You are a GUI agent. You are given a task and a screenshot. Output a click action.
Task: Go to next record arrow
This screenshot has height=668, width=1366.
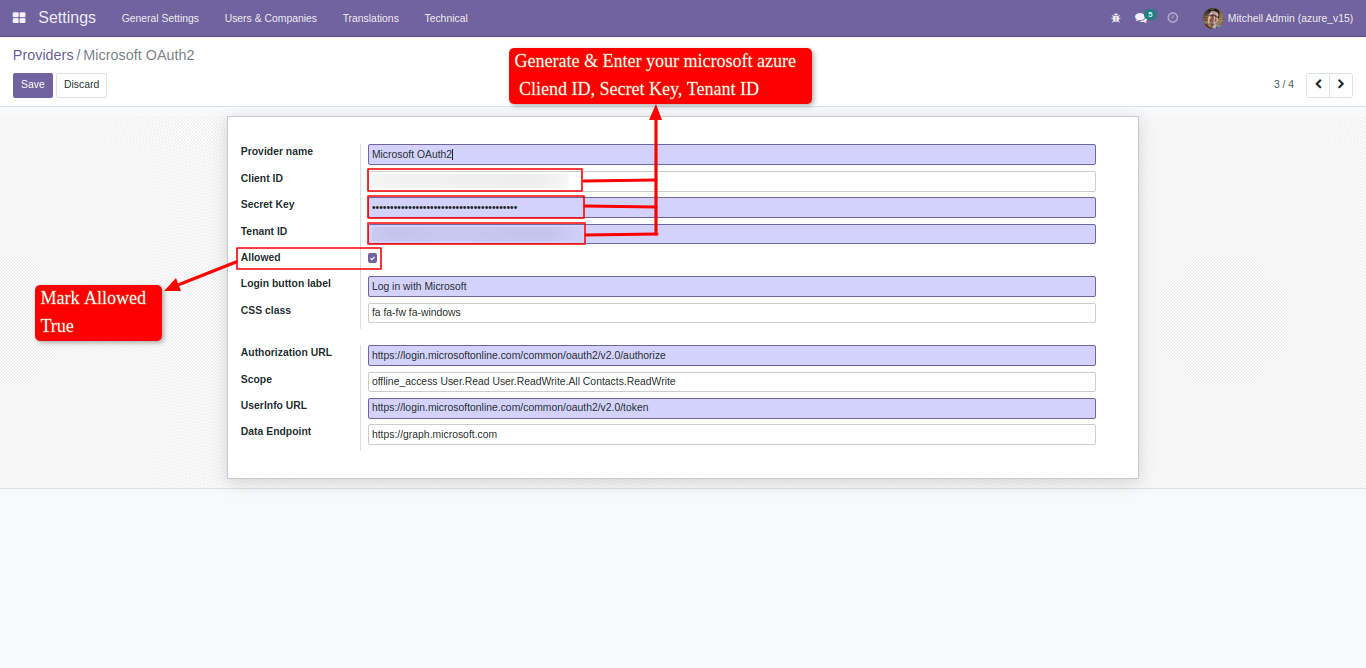1341,85
